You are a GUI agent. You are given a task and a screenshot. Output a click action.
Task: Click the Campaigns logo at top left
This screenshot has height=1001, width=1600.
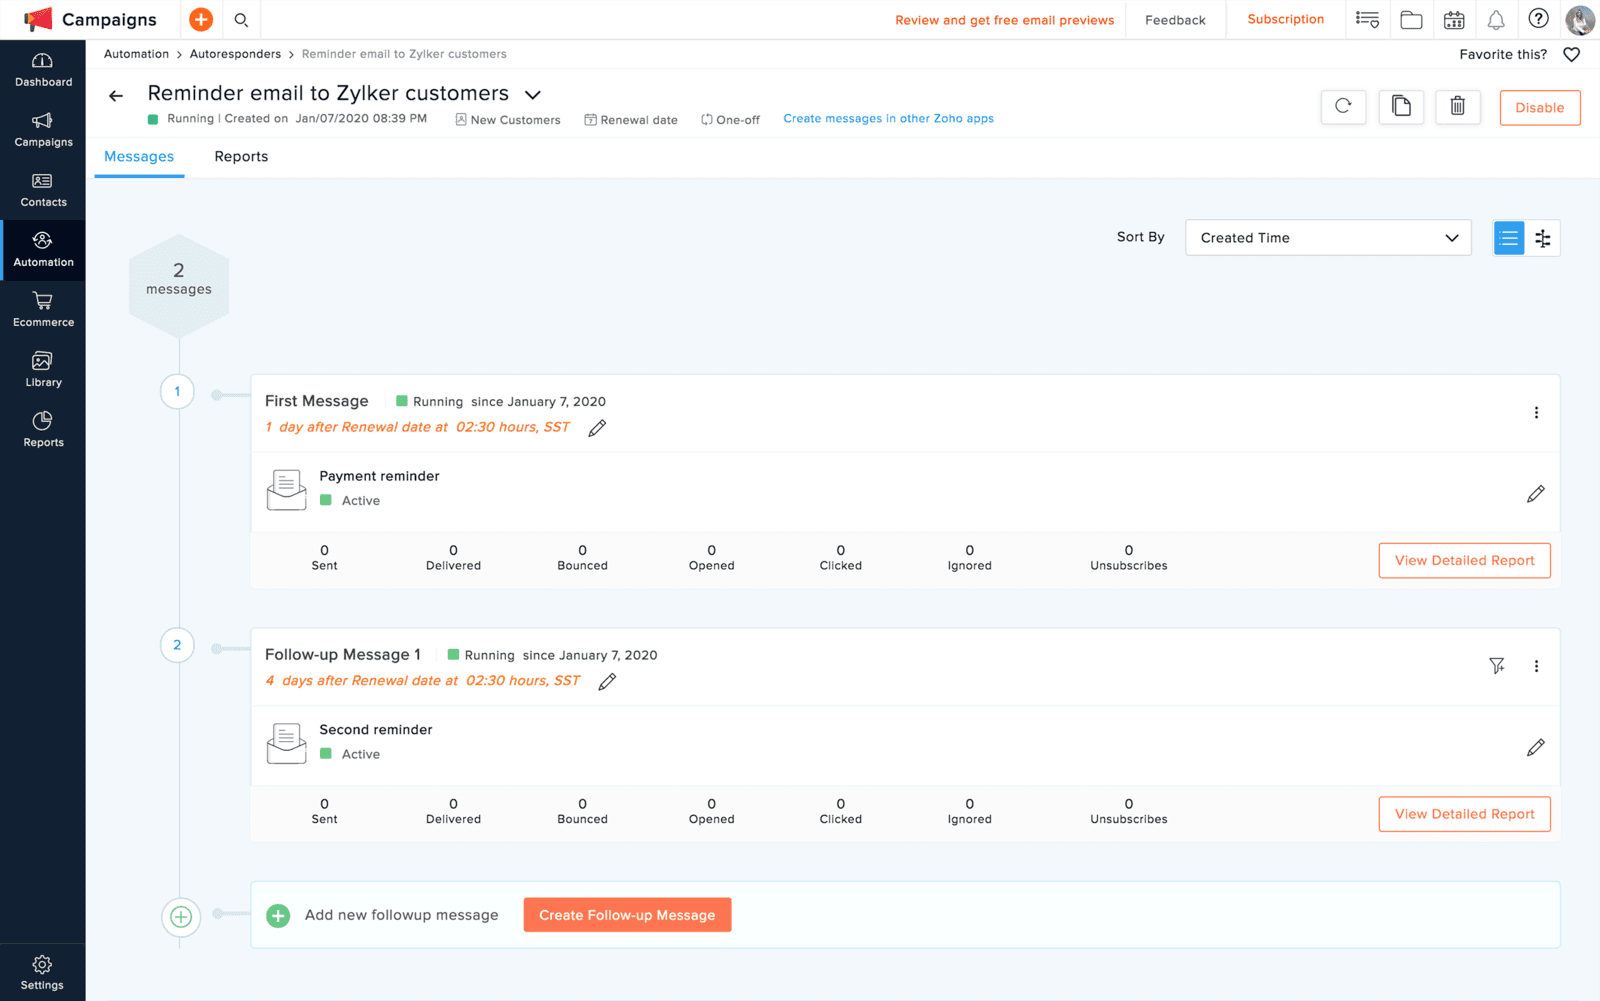(x=90, y=19)
